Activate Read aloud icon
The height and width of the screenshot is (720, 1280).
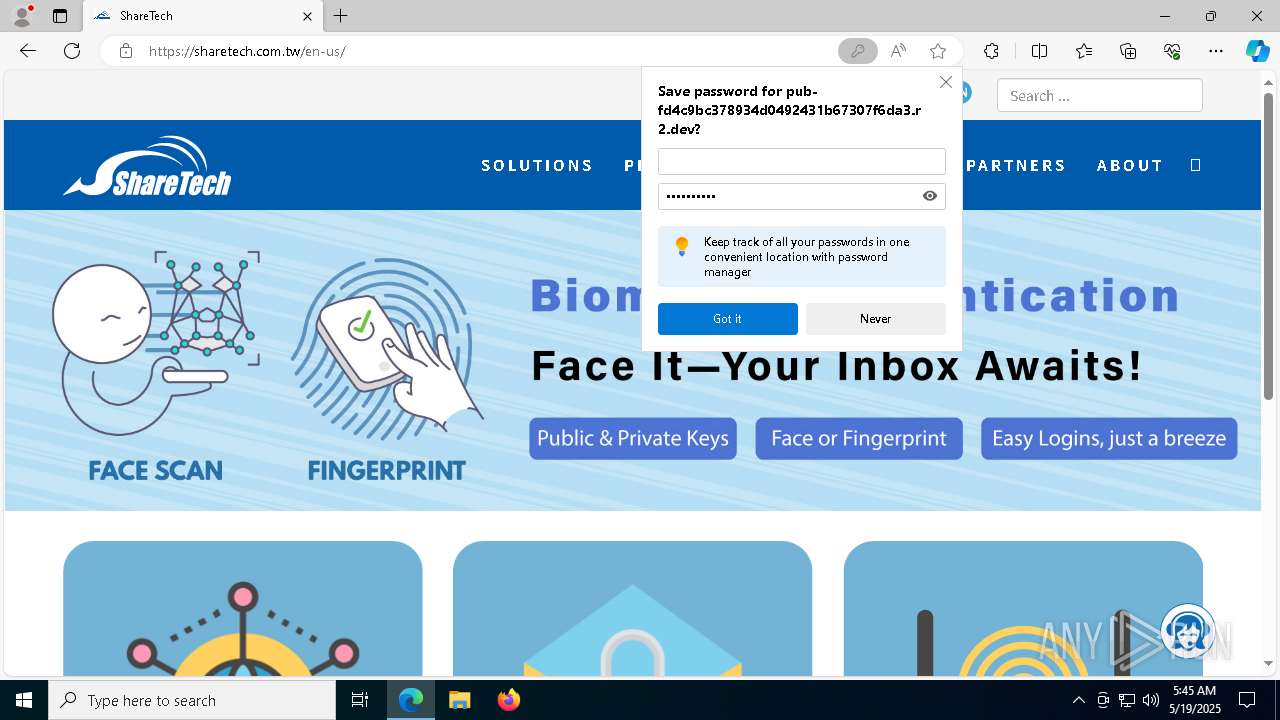tap(898, 51)
